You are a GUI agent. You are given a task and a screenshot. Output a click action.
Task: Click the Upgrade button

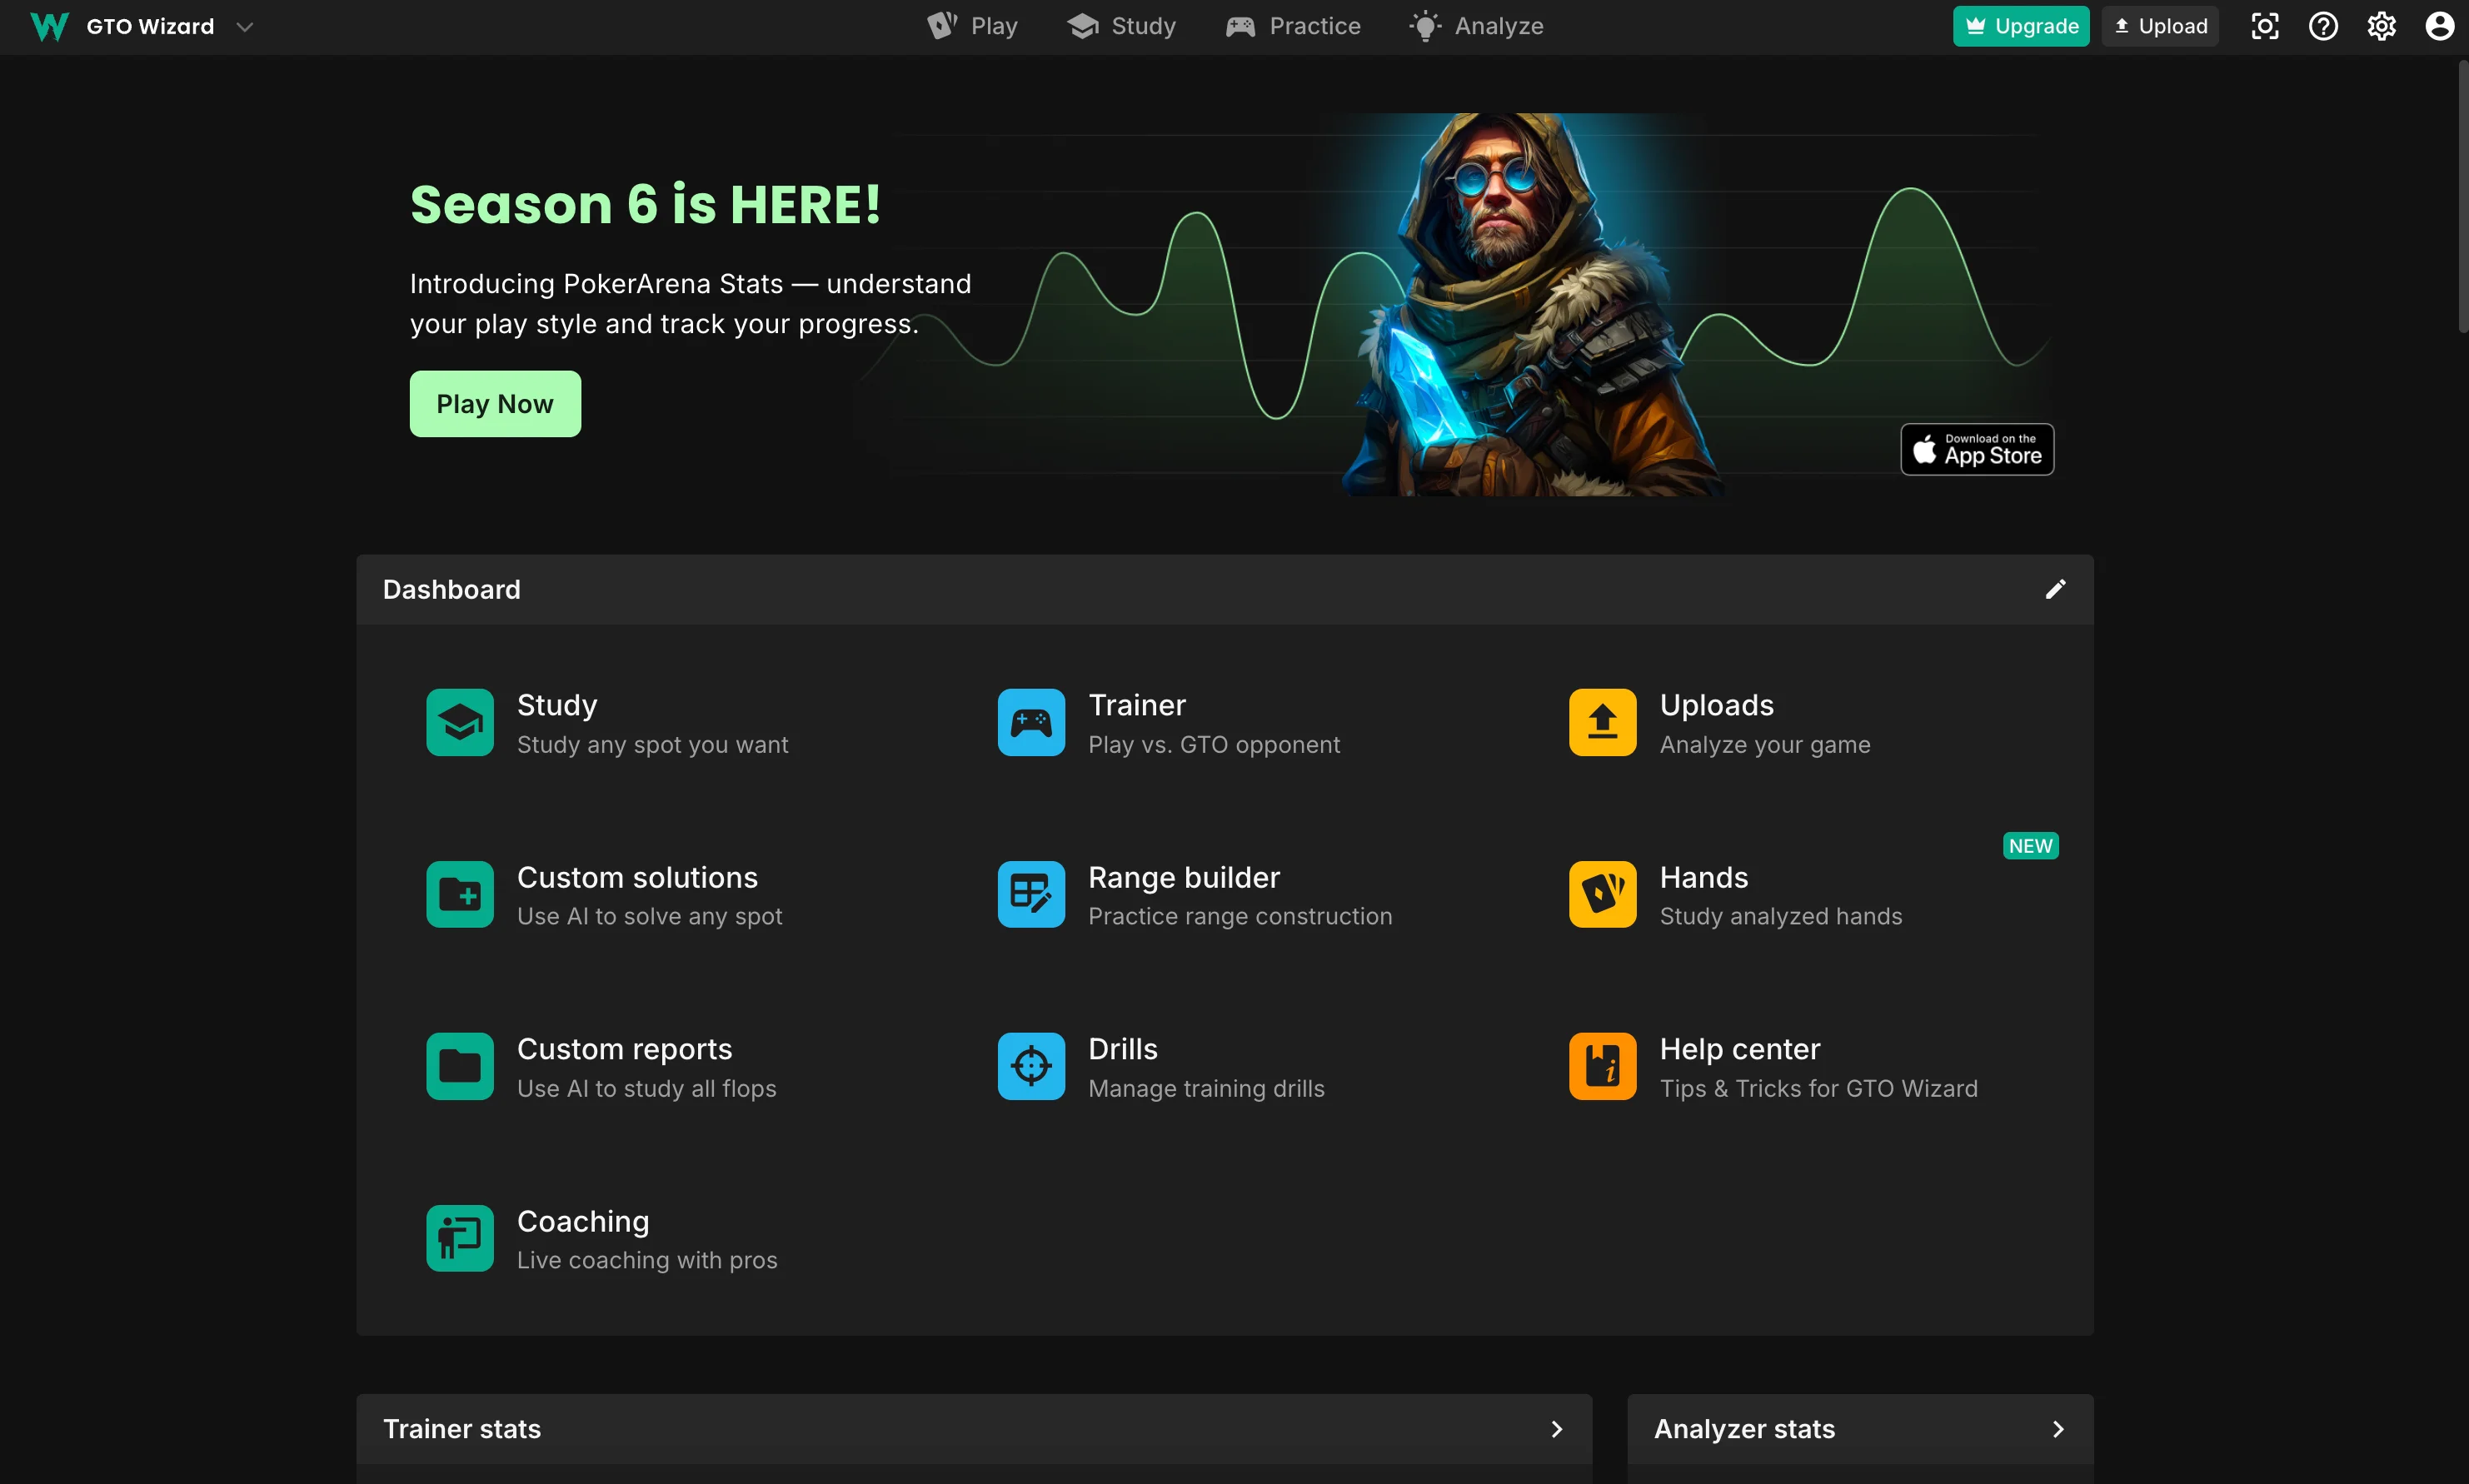(2019, 26)
